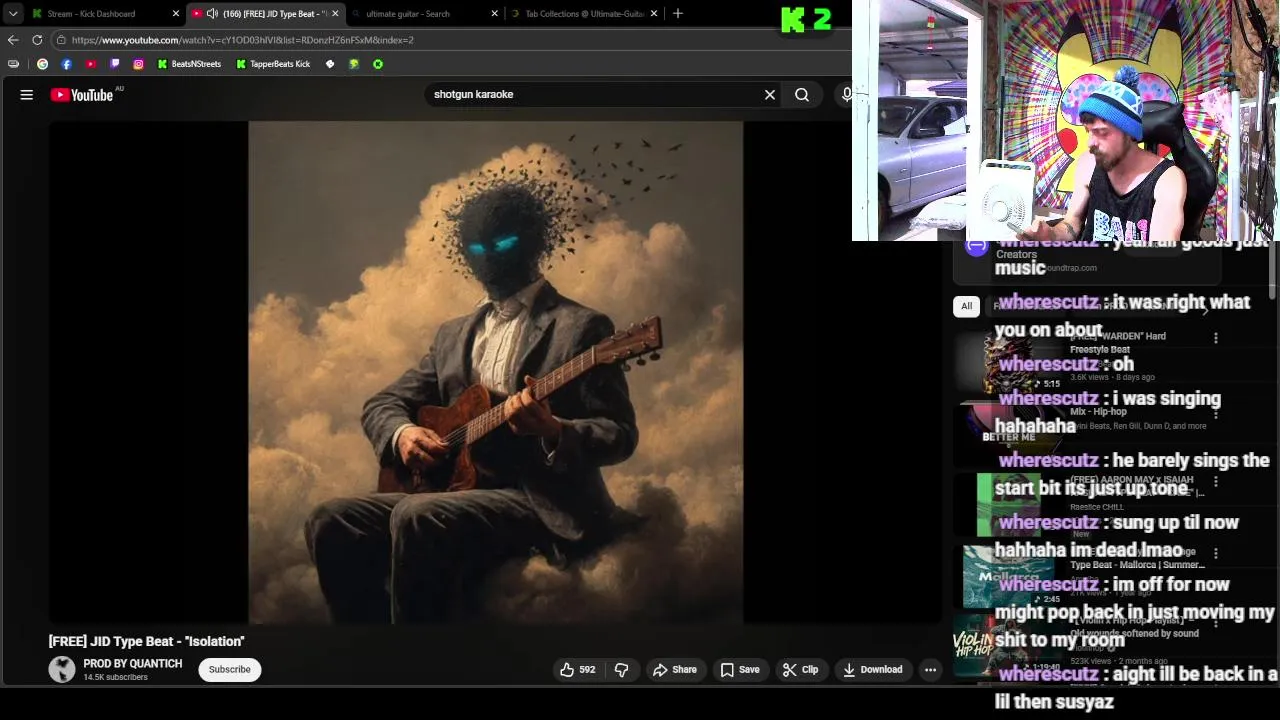Open the Google bookmark
Image resolution: width=1280 pixels, height=720 pixels.
point(42,64)
